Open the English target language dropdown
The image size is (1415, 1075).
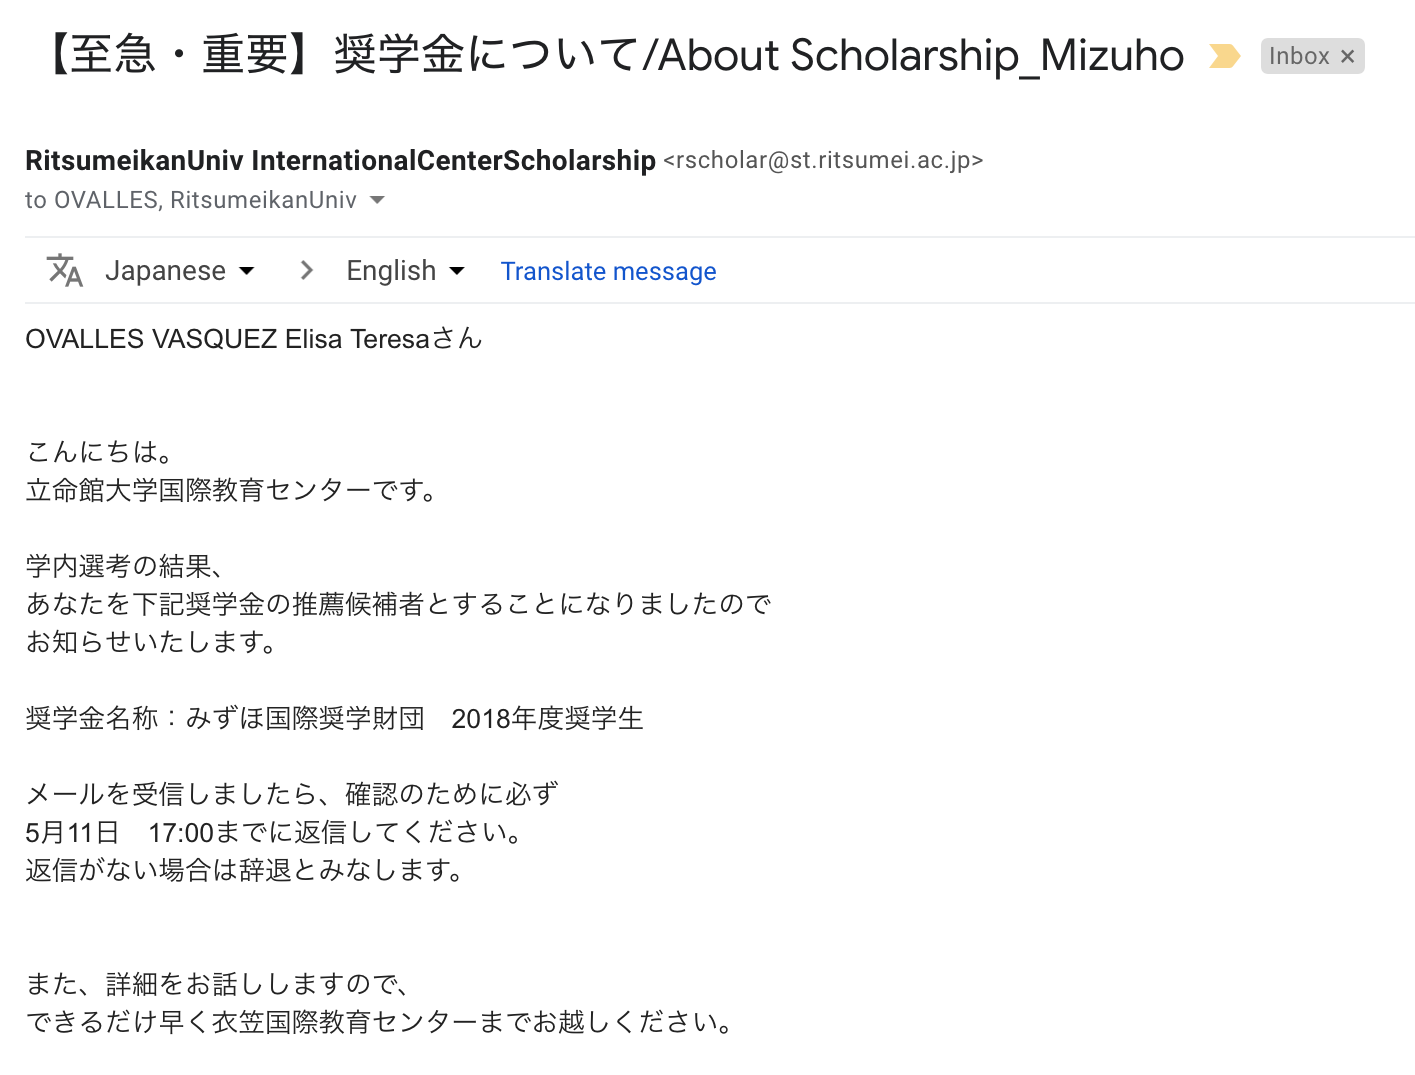[405, 271]
